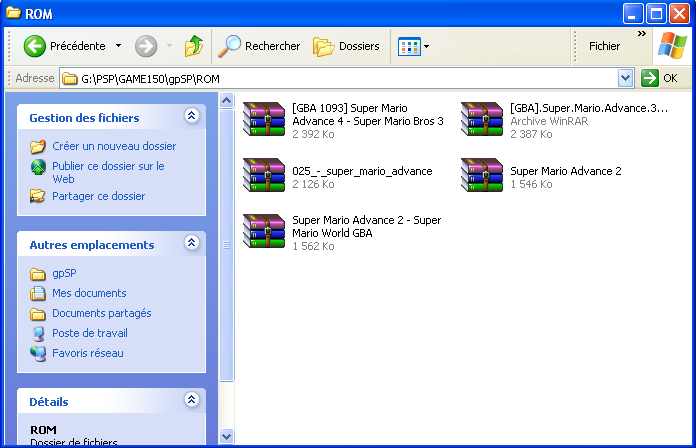
Task: Click the task pane scroll down arrow
Action: 226,436
